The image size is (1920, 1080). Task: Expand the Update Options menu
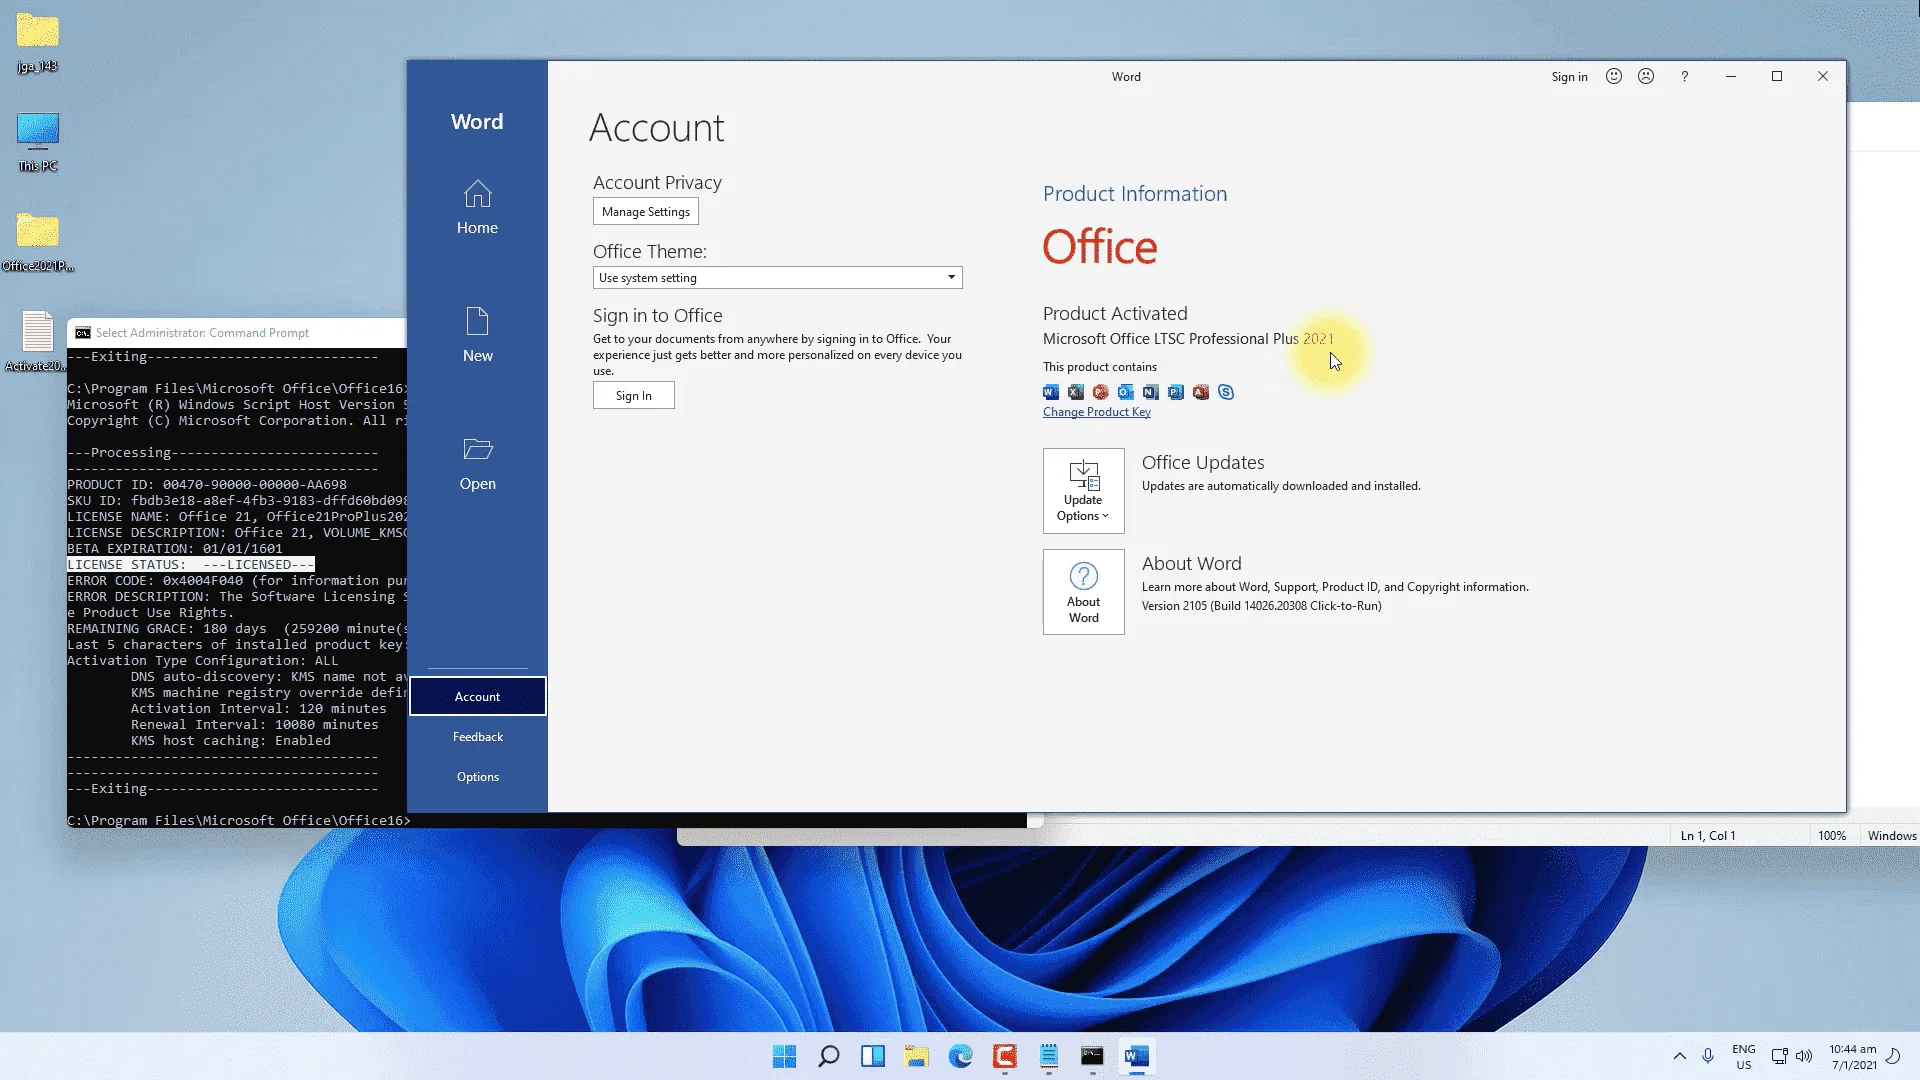[1083, 491]
